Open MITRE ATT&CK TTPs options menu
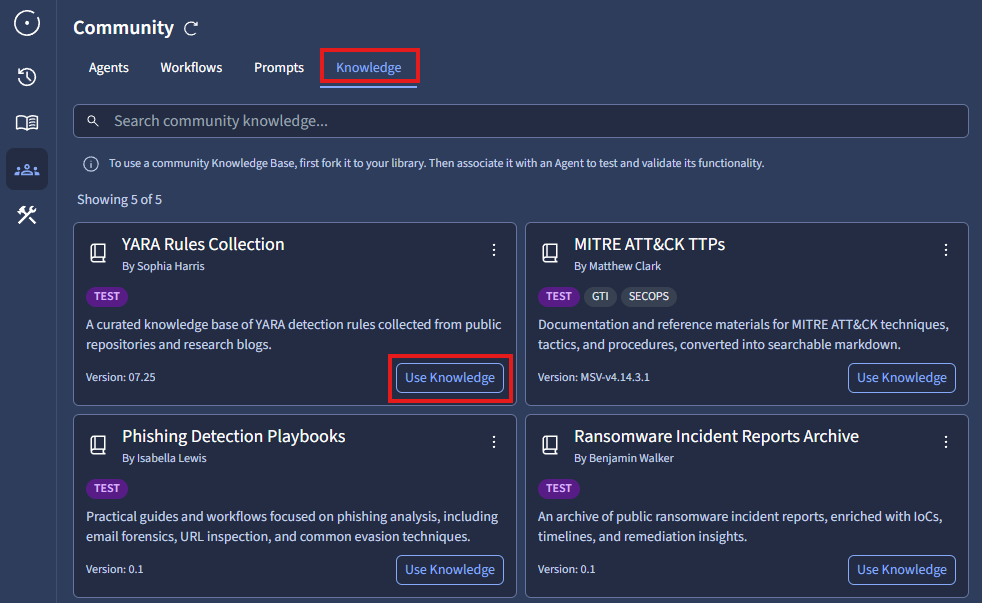 pyautogui.click(x=945, y=250)
